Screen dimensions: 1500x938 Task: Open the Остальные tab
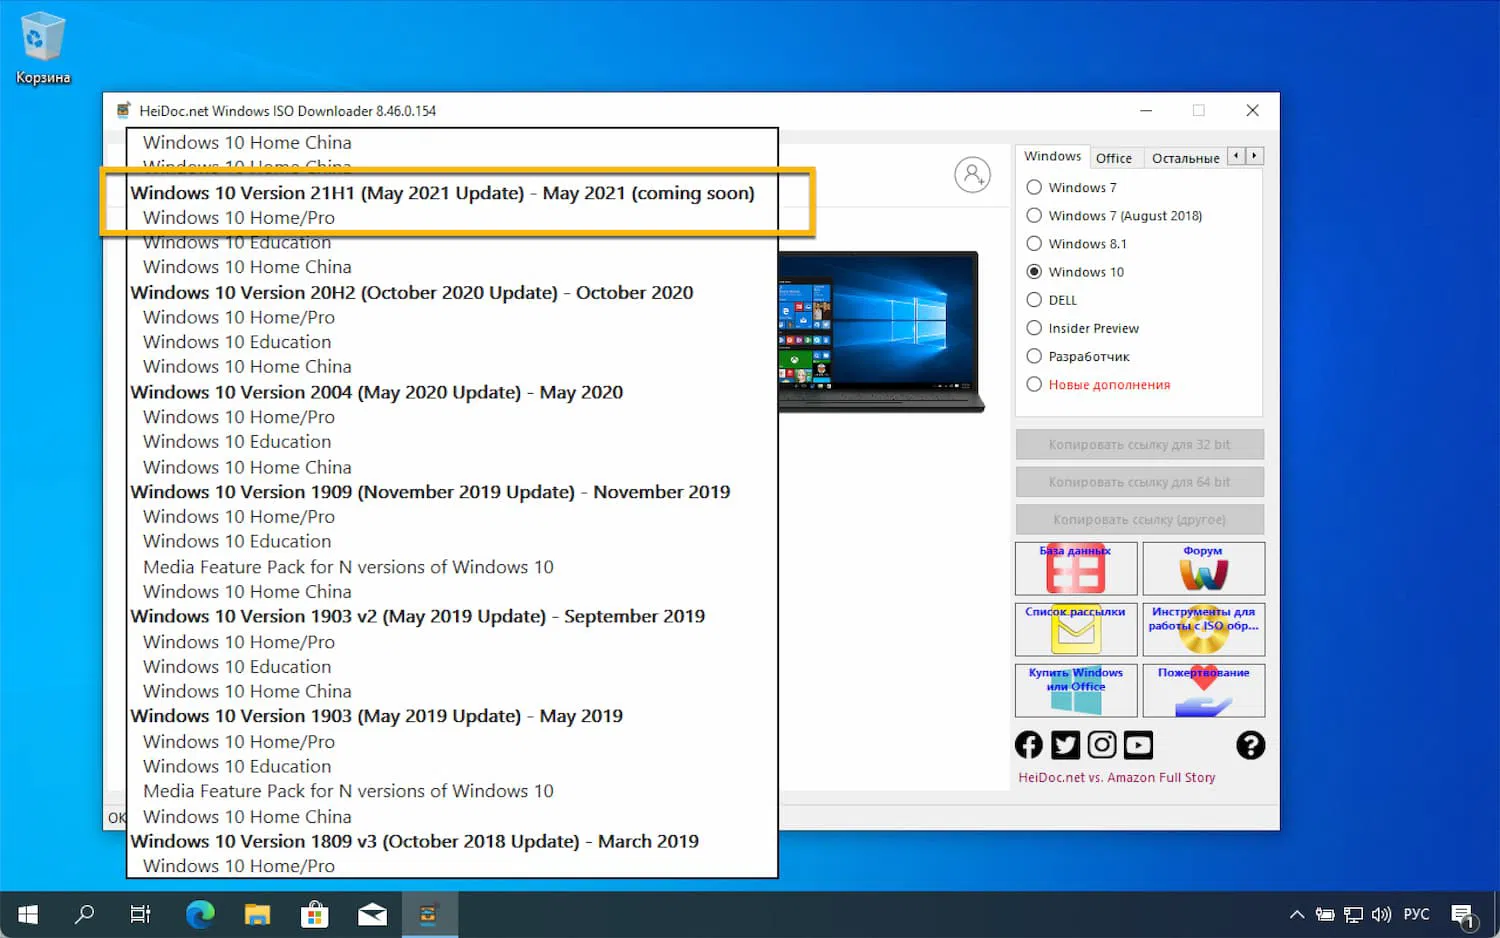1186,157
